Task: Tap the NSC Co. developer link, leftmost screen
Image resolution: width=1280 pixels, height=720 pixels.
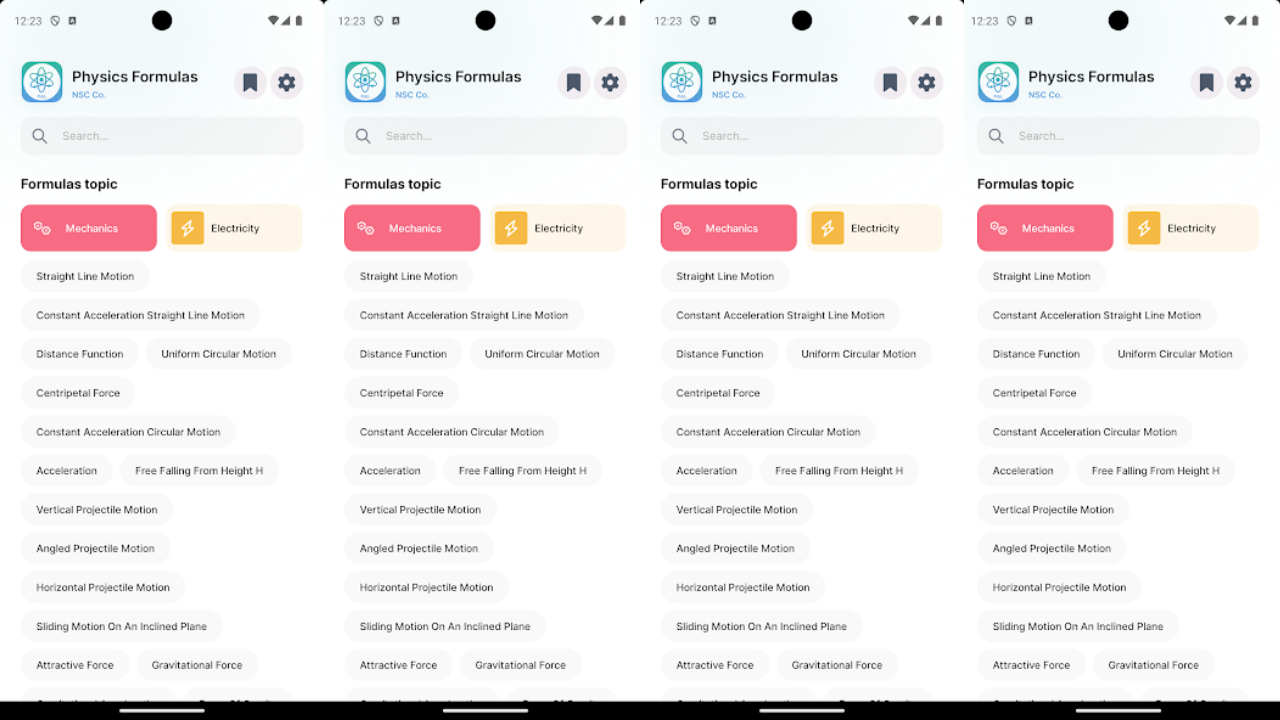Action: 88,95
